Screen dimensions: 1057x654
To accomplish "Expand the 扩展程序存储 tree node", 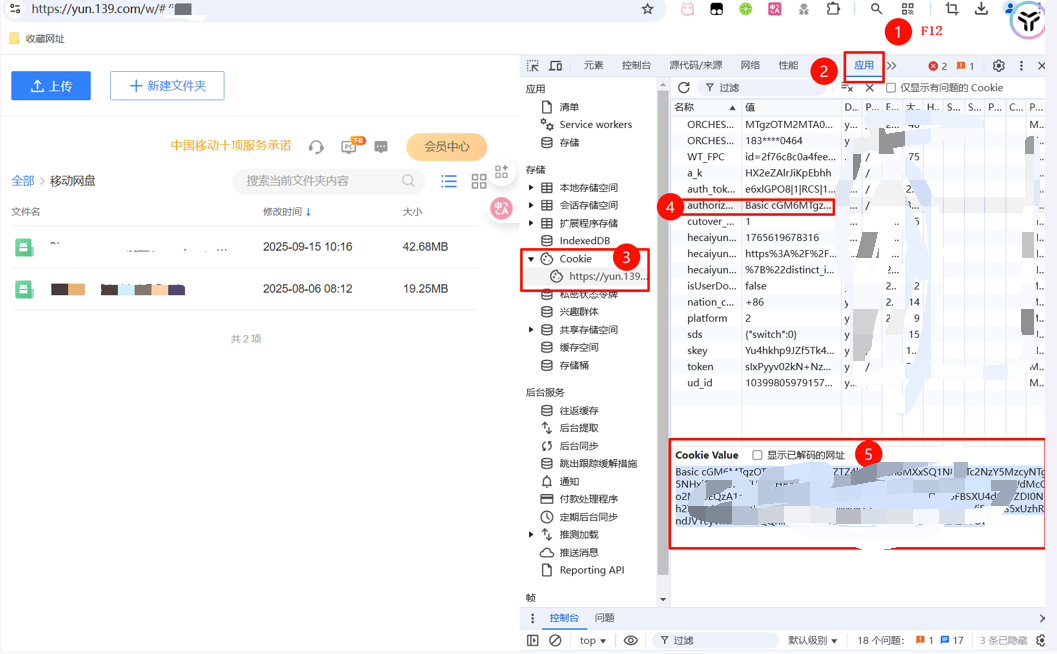I will point(531,223).
